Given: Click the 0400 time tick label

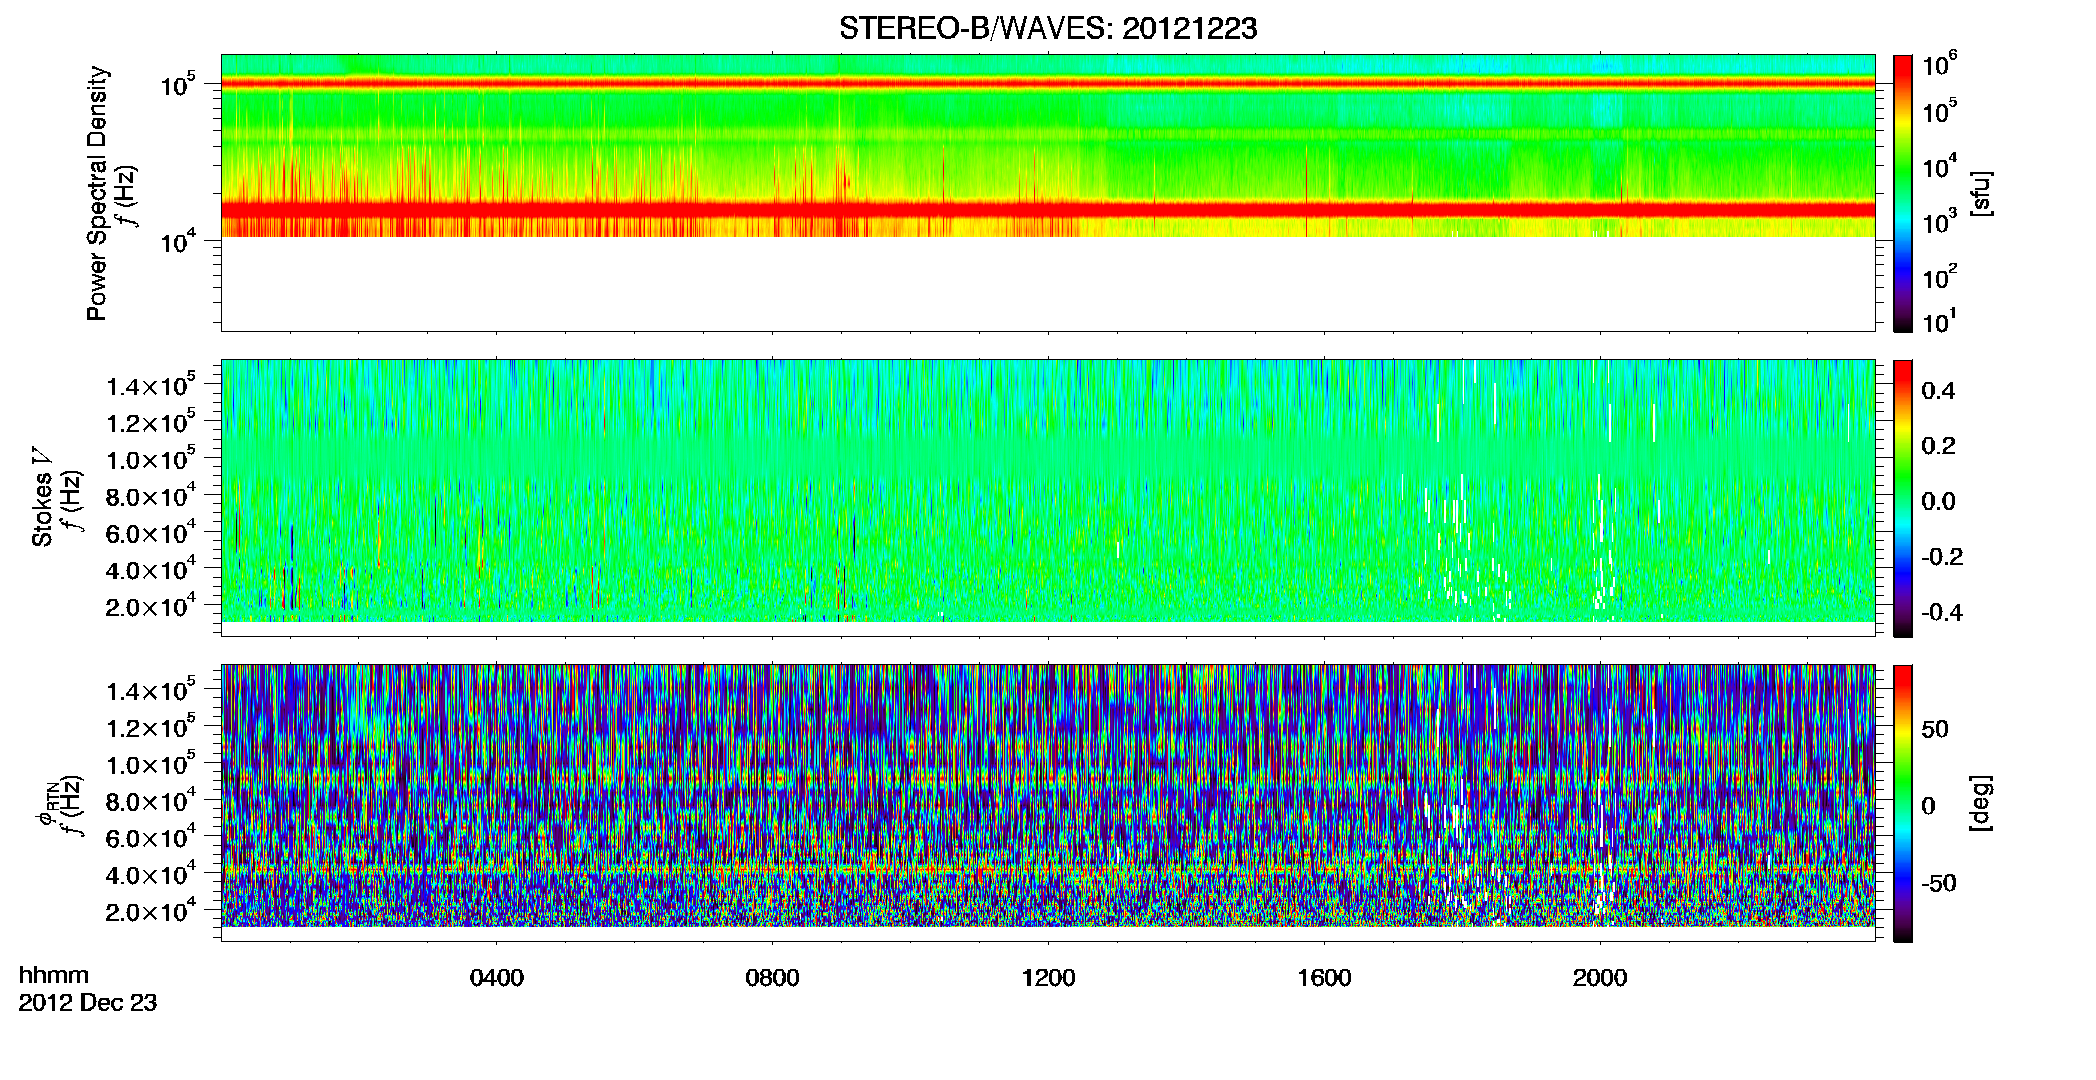Looking at the screenshot, I should coord(497,978).
